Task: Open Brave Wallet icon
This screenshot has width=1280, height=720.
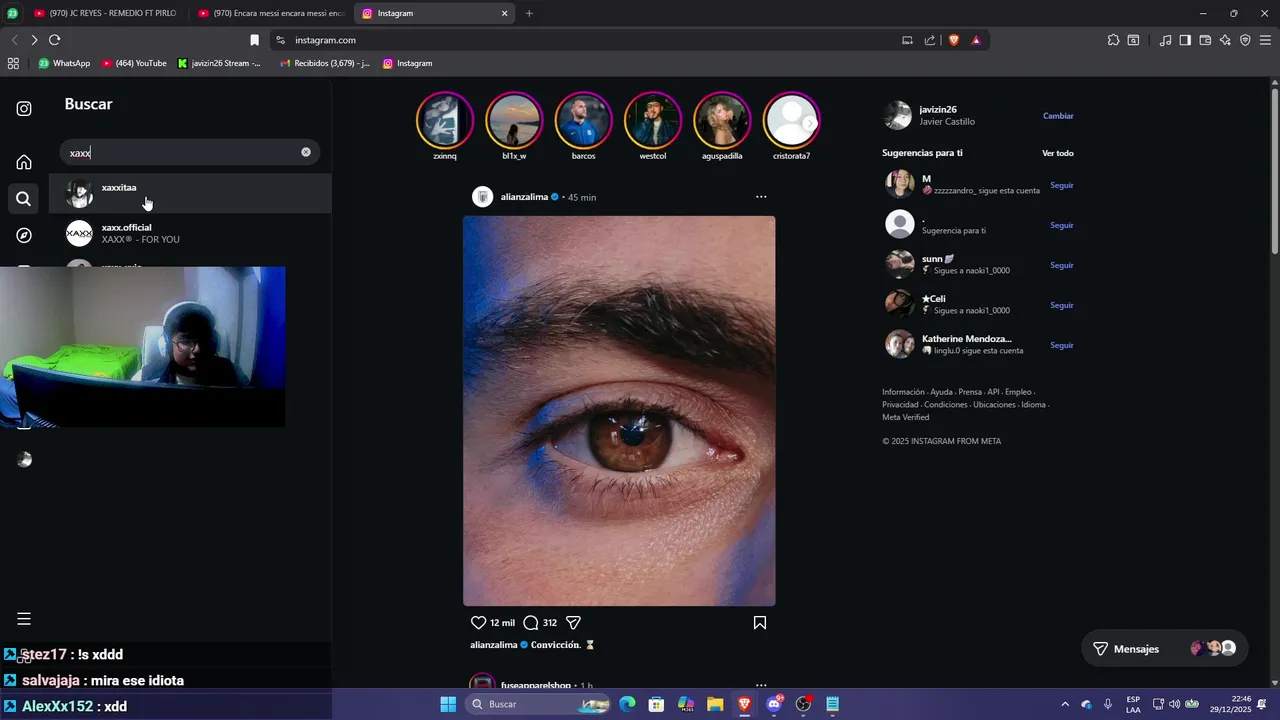Action: (1205, 40)
